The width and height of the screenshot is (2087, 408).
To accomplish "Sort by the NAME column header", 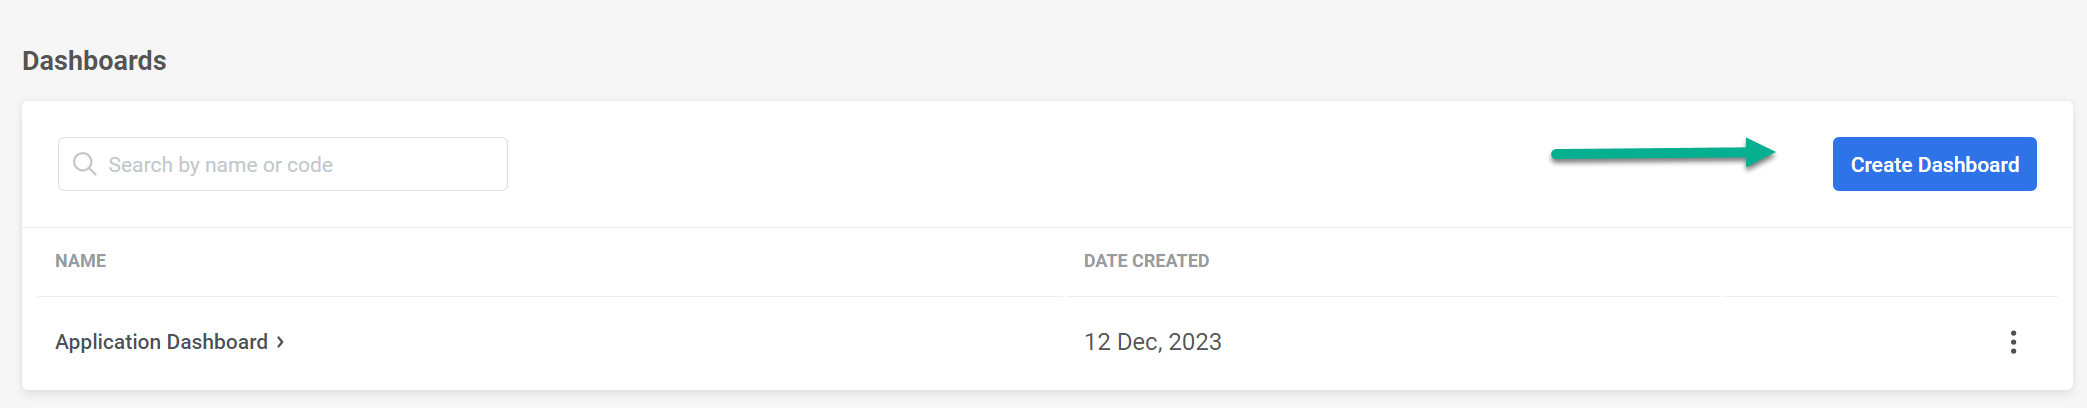I will coord(80,261).
